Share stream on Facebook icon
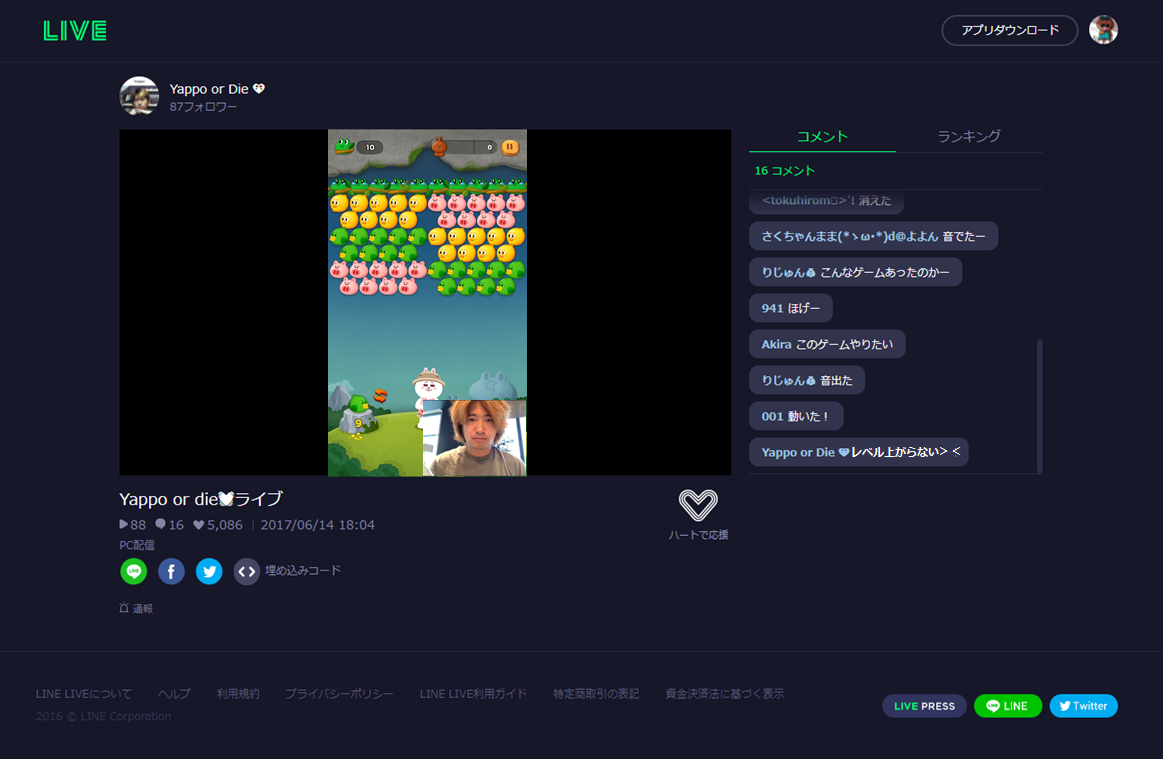 click(x=171, y=571)
